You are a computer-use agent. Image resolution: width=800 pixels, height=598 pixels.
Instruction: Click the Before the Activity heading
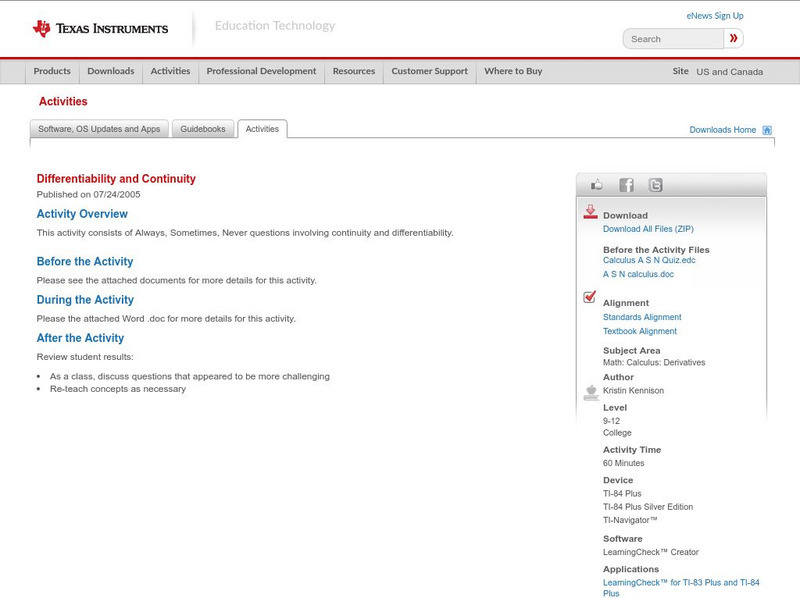[85, 262]
